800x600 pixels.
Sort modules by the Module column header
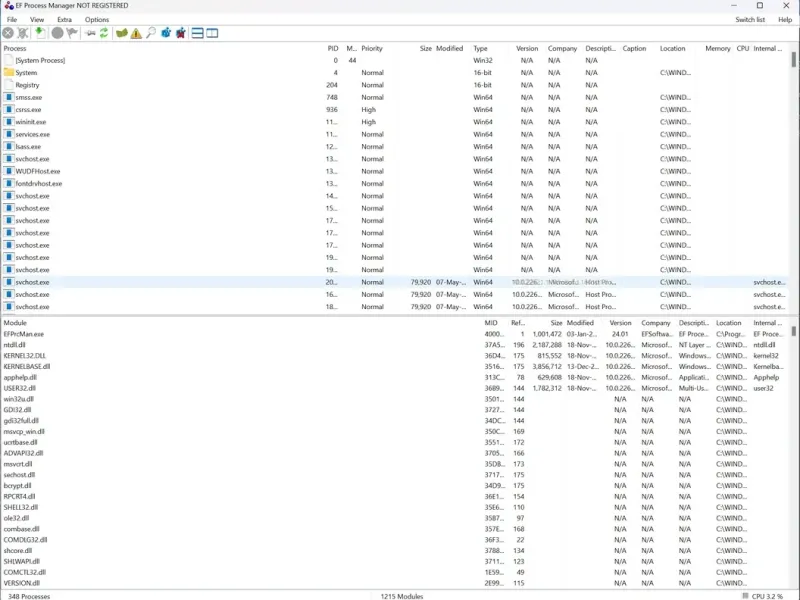(15, 323)
